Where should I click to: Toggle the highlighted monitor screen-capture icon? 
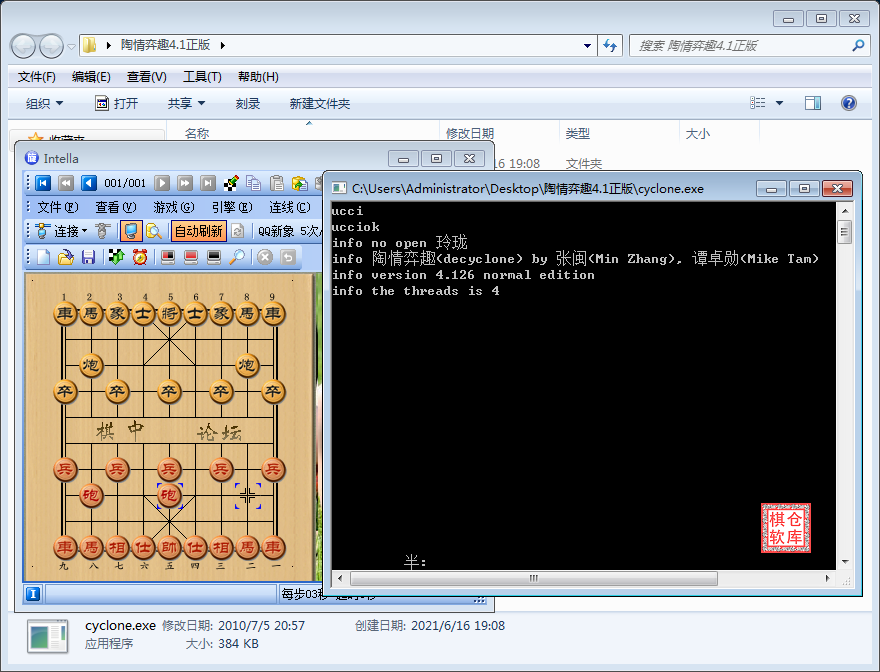[x=131, y=231]
